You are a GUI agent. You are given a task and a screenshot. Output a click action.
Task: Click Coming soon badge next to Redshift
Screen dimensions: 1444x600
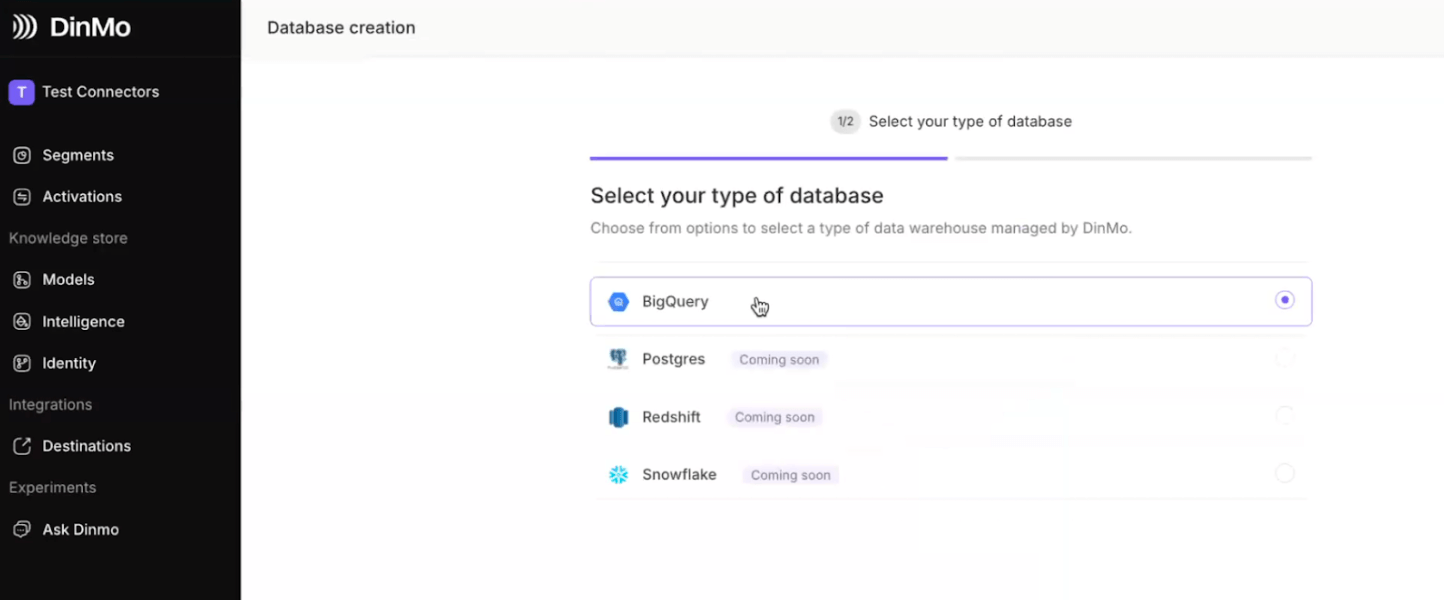pos(774,417)
